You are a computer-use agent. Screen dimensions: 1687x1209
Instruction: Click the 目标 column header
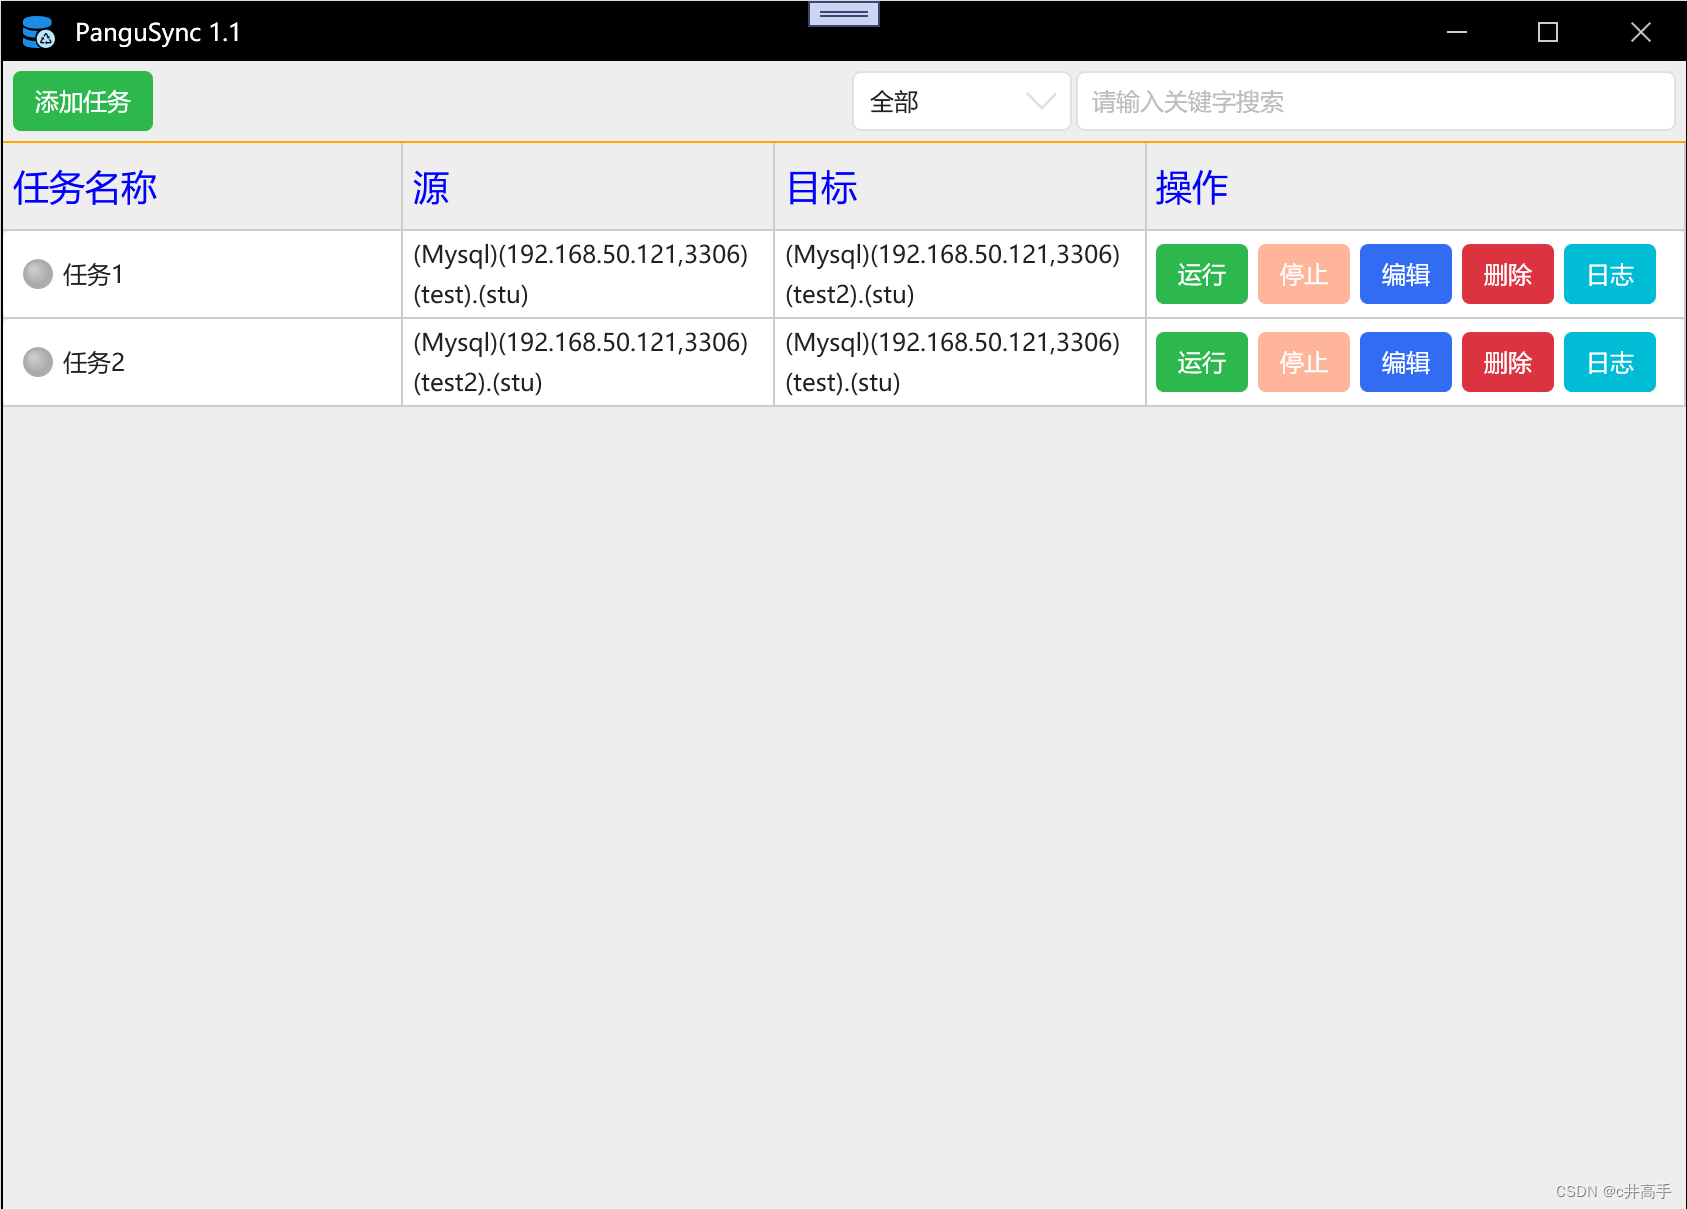960,187
